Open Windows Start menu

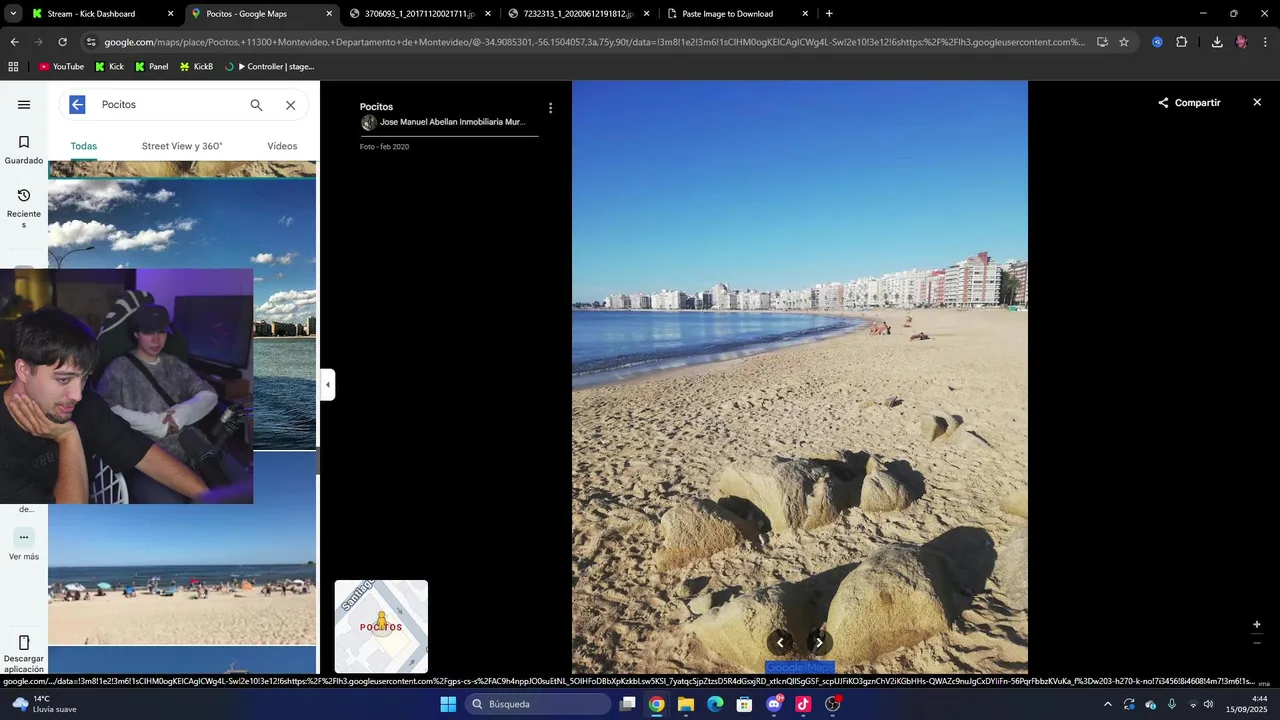pyautogui.click(x=448, y=704)
